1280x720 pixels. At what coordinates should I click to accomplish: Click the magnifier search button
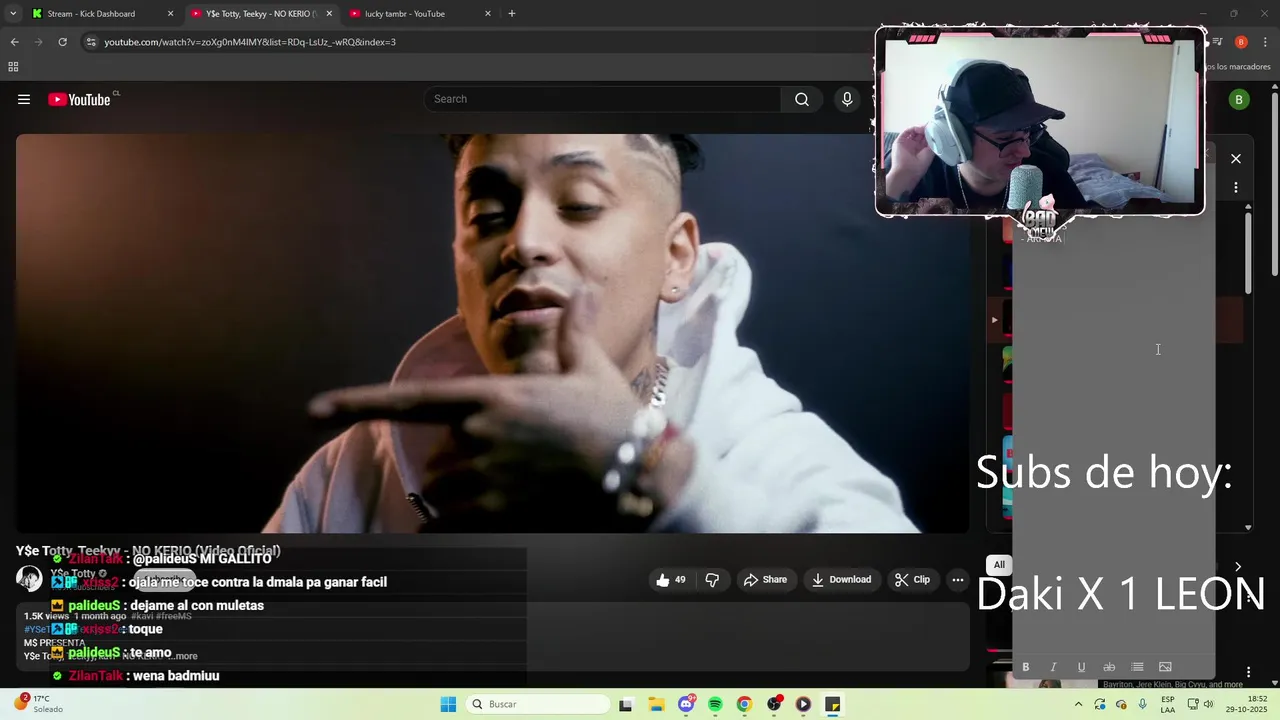tap(802, 99)
